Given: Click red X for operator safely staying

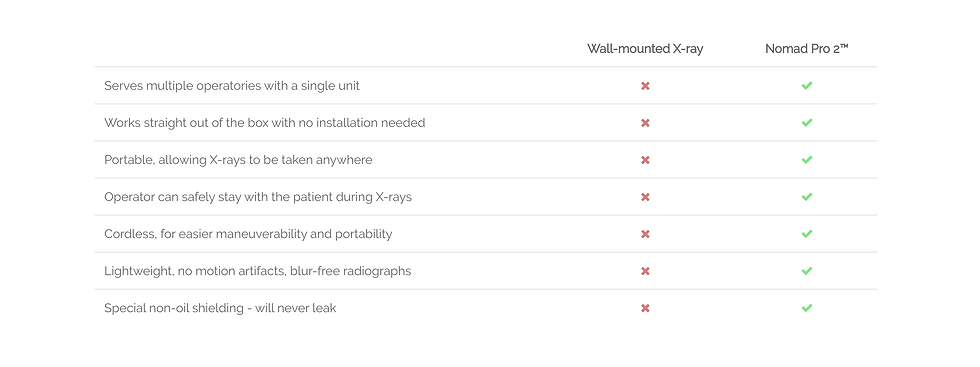Looking at the screenshot, I should 645,197.
